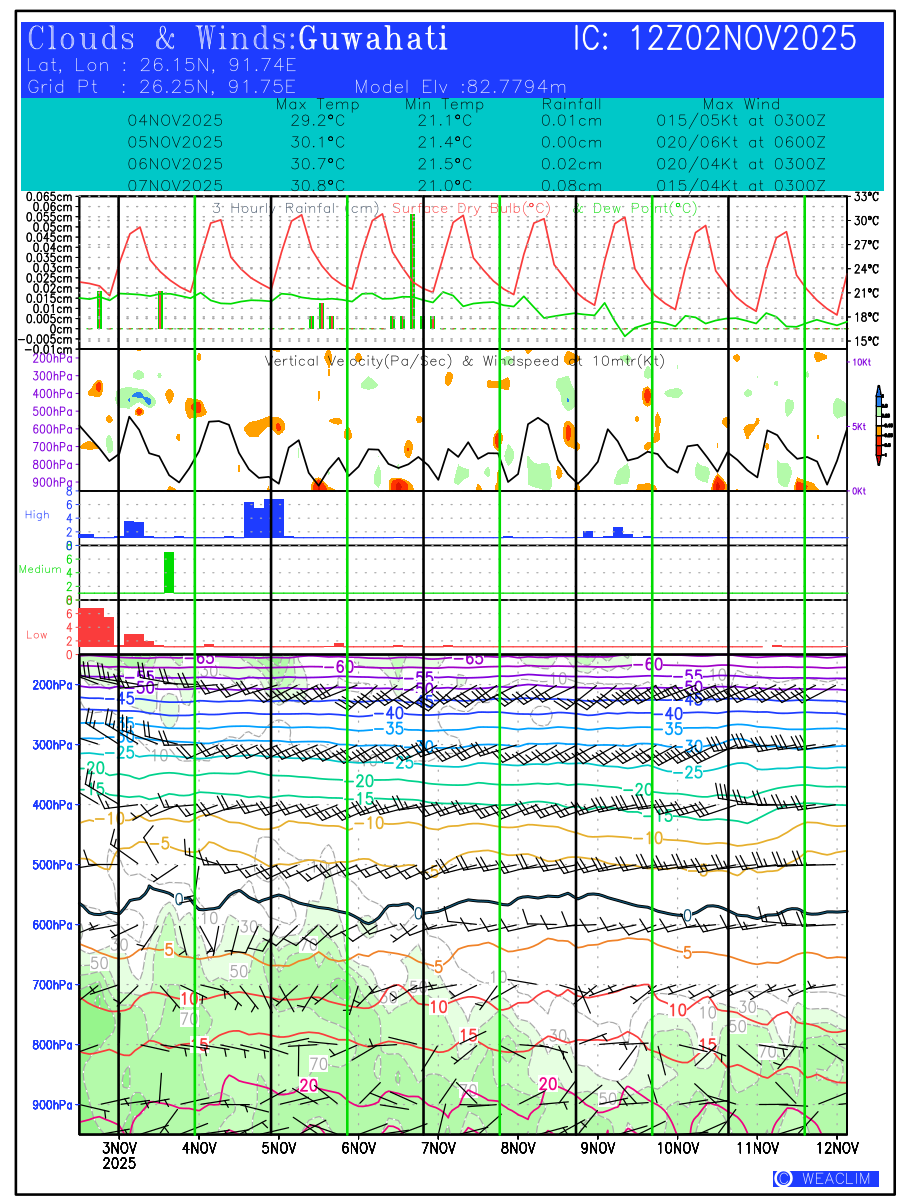Select the Guwahati station name in the title
900x1200 pixels.
tap(373, 39)
